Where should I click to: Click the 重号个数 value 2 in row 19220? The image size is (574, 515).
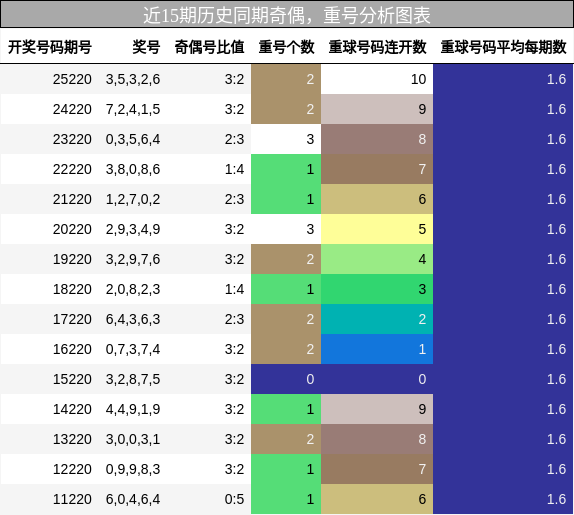click(286, 259)
